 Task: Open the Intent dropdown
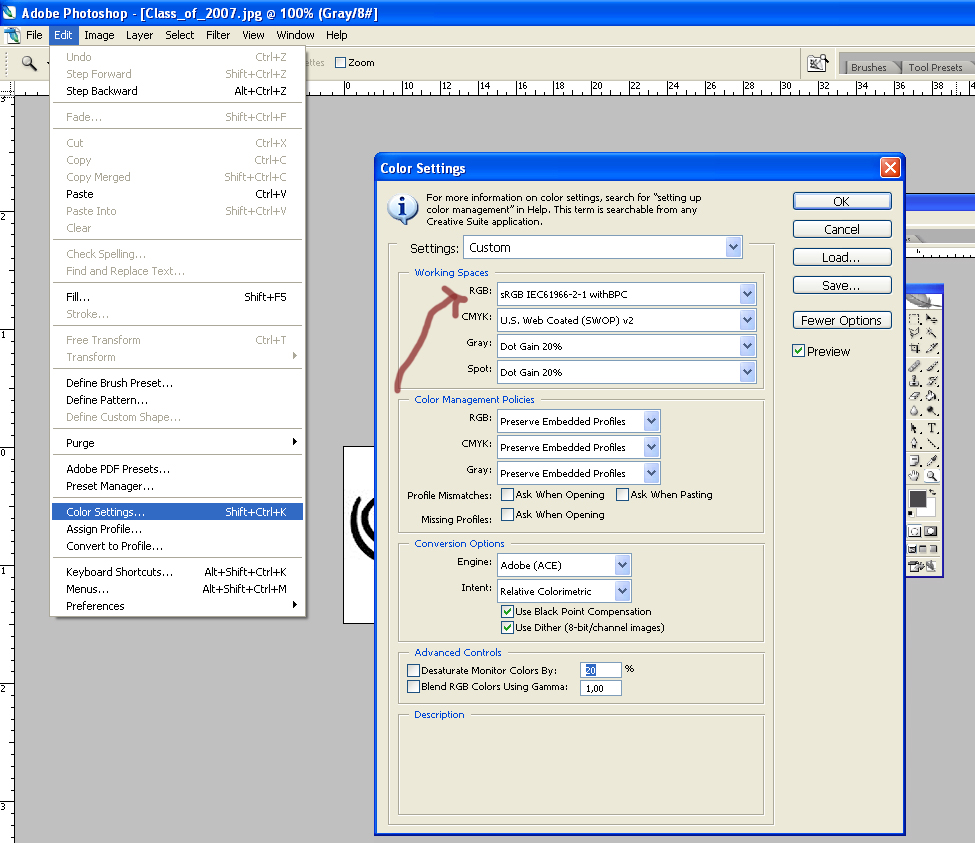[565, 591]
